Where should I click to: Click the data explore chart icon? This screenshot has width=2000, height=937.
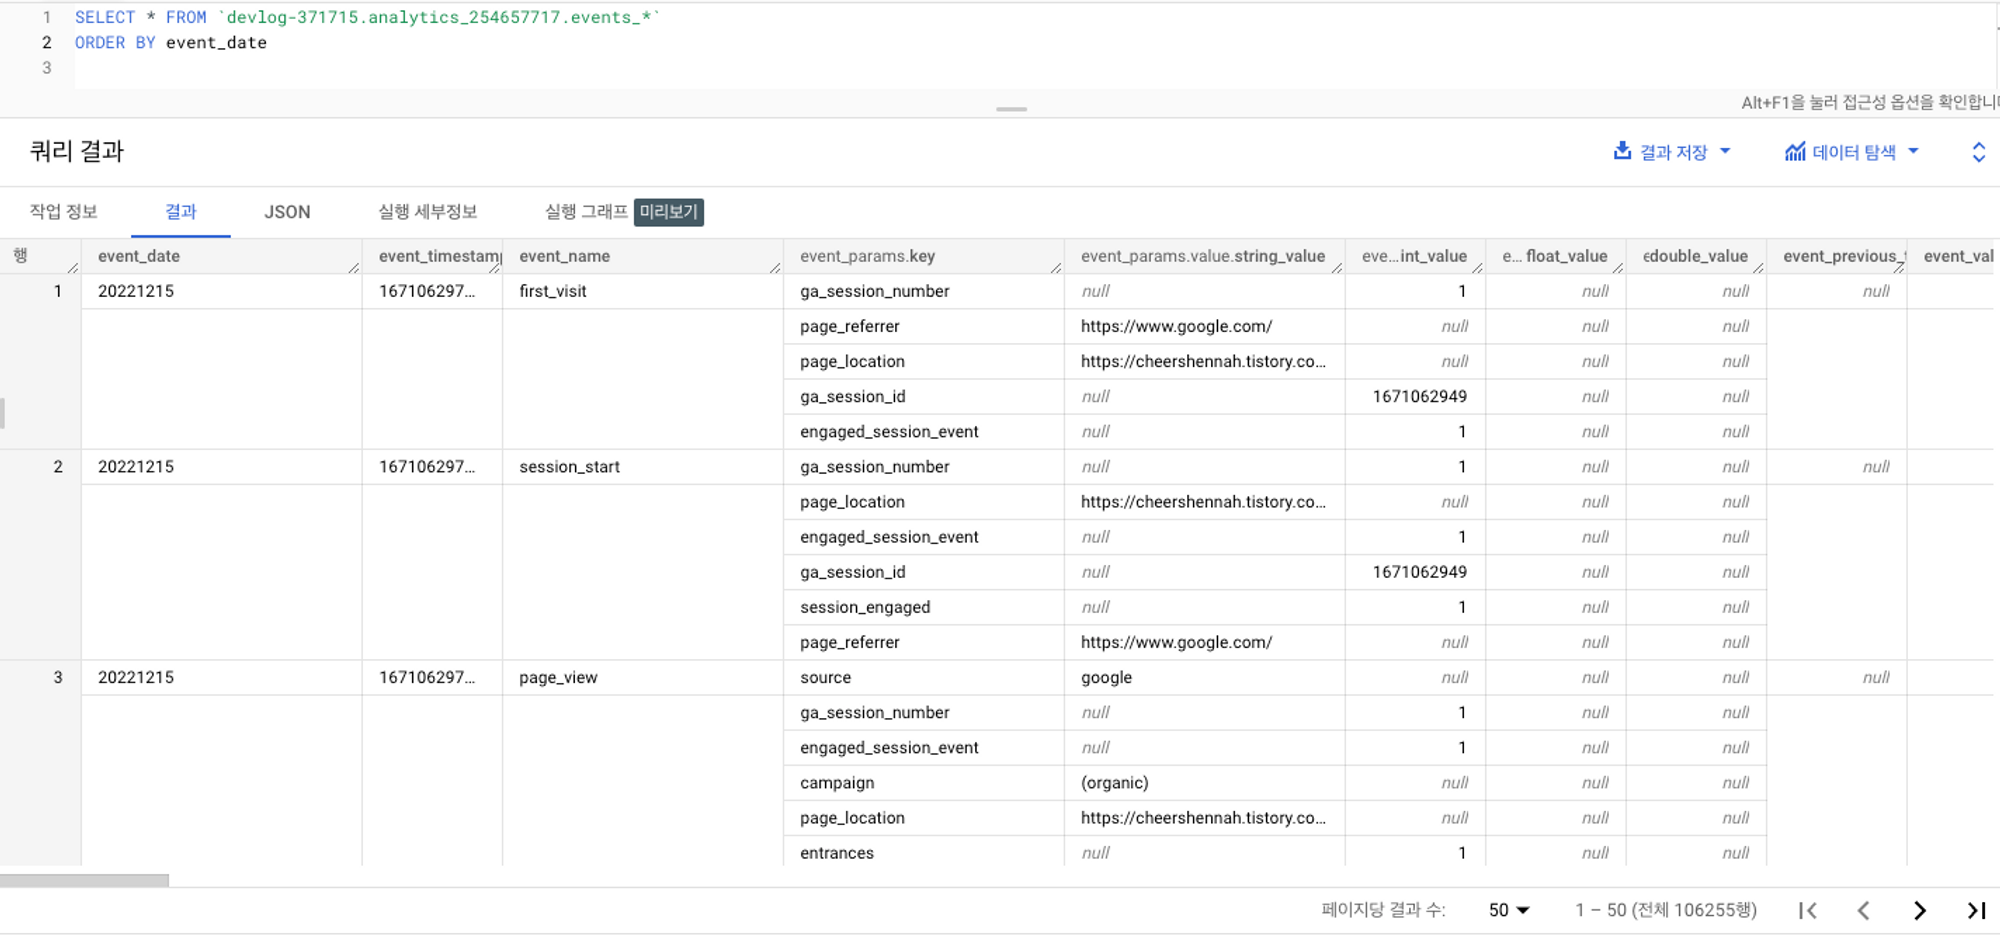(1795, 151)
